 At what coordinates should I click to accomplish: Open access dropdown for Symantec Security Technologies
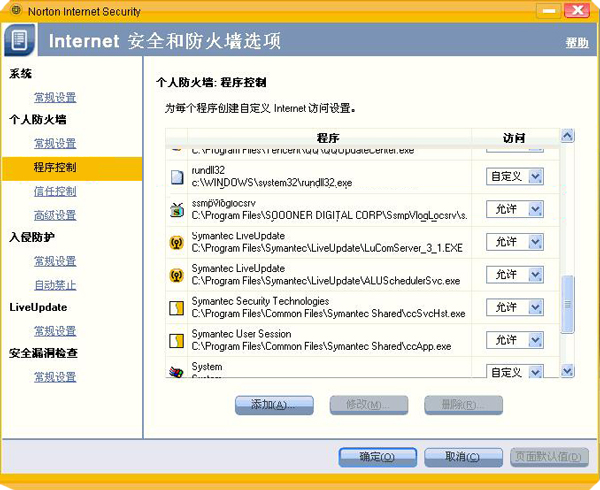click(x=515, y=308)
